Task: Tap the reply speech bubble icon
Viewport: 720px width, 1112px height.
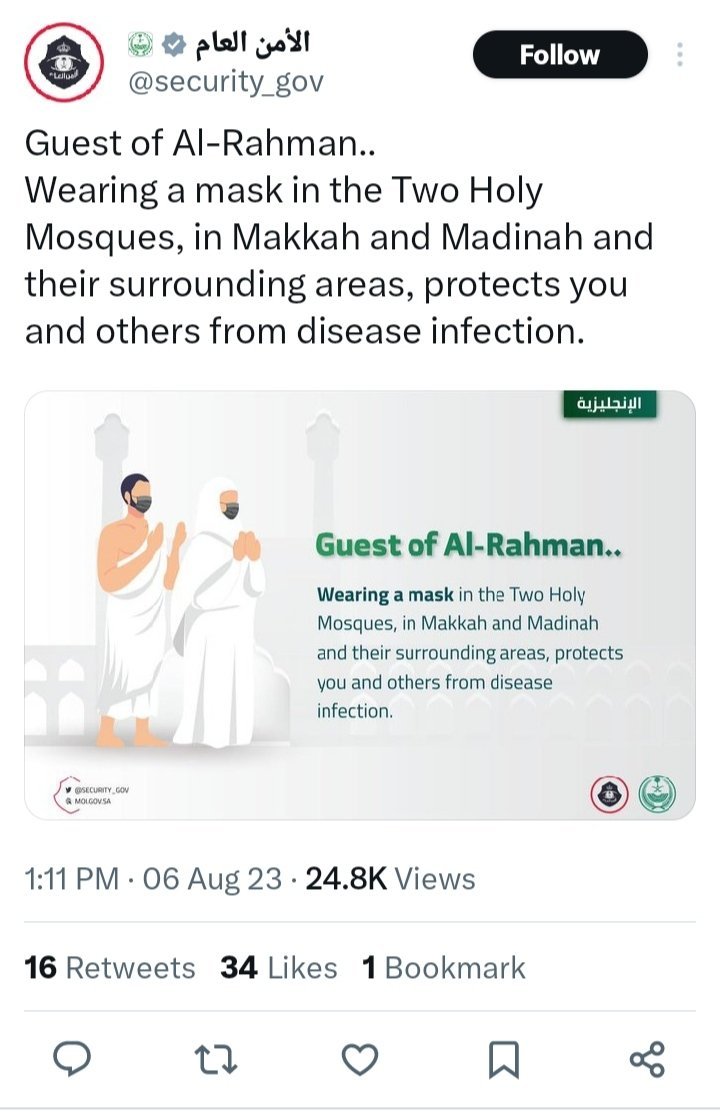Action: pyautogui.click(x=71, y=1058)
